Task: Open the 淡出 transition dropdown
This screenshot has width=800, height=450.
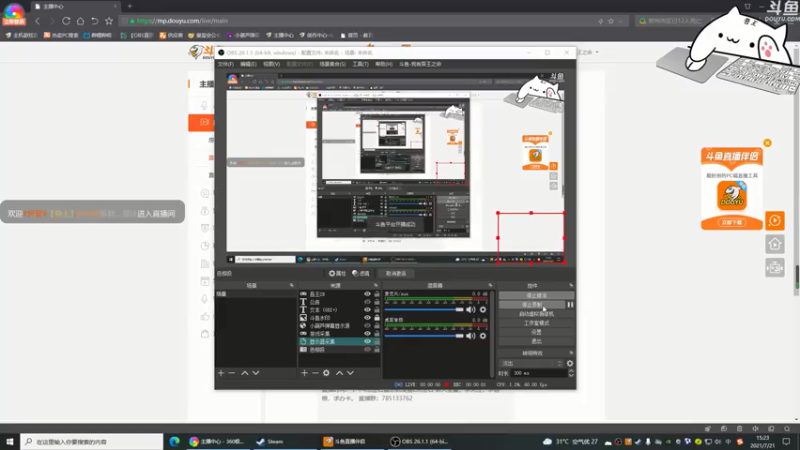Action: pyautogui.click(x=531, y=363)
